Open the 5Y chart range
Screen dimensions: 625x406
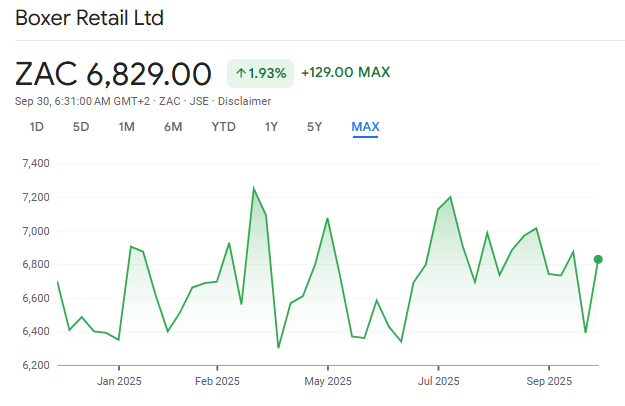(x=315, y=127)
